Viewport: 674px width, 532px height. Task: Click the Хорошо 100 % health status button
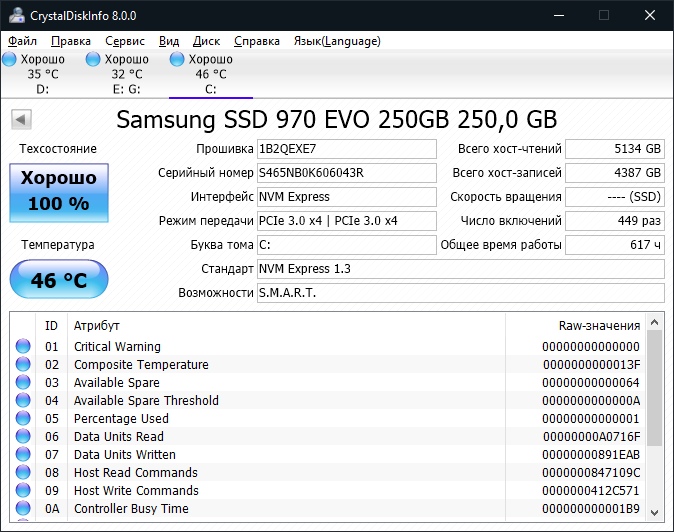tap(59, 193)
